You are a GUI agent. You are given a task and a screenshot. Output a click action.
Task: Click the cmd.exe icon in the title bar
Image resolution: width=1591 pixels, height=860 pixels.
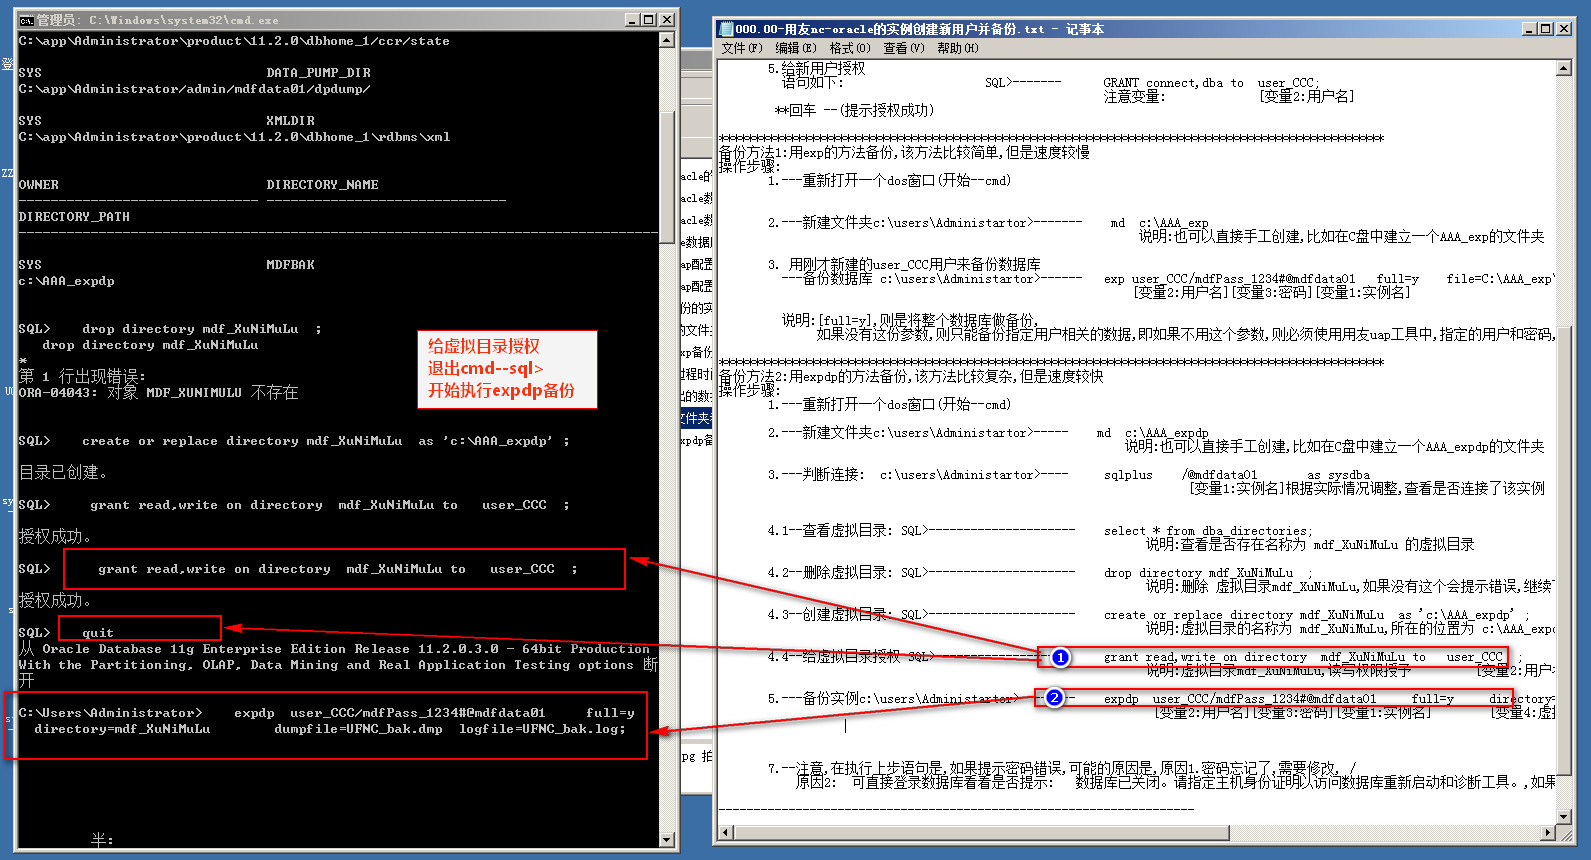click(x=27, y=20)
